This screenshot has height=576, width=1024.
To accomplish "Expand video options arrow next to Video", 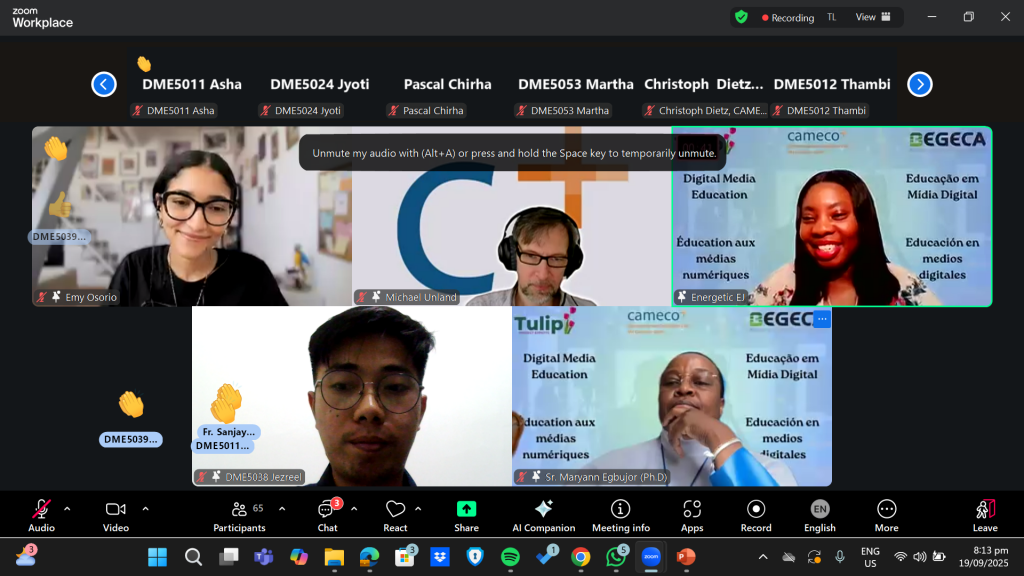I will pos(145,509).
